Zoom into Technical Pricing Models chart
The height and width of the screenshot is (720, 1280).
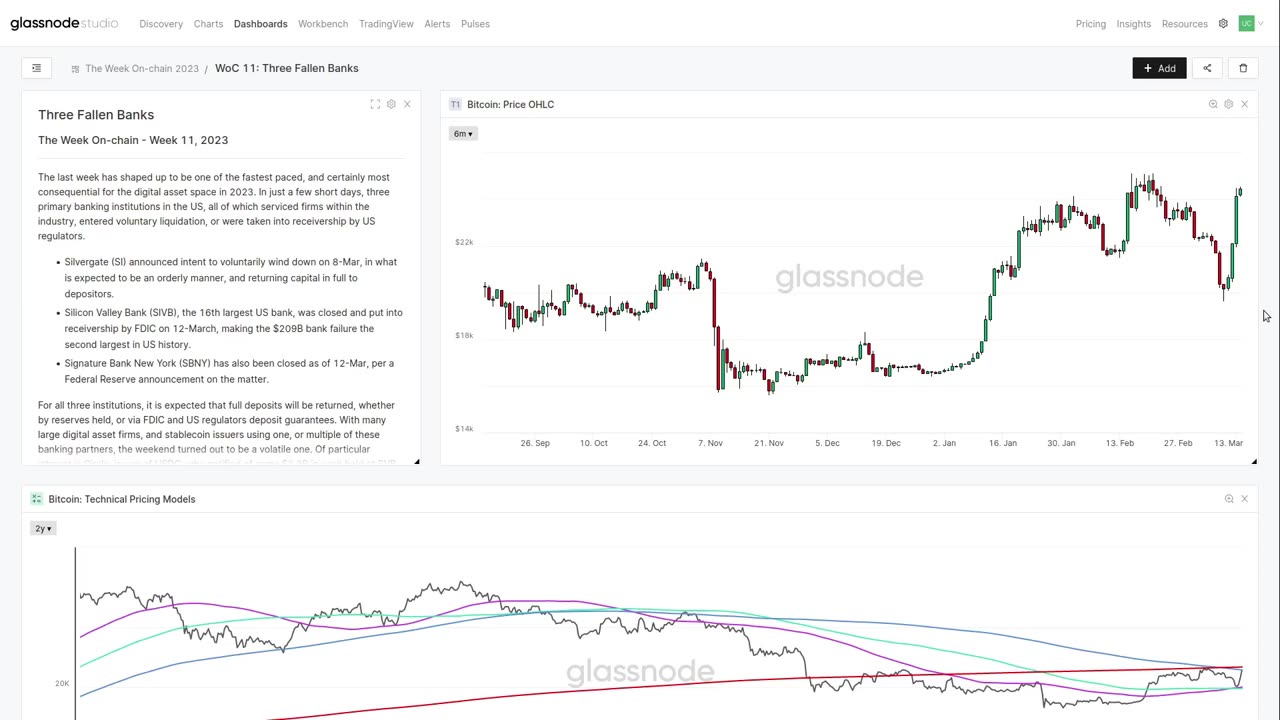coord(1229,499)
